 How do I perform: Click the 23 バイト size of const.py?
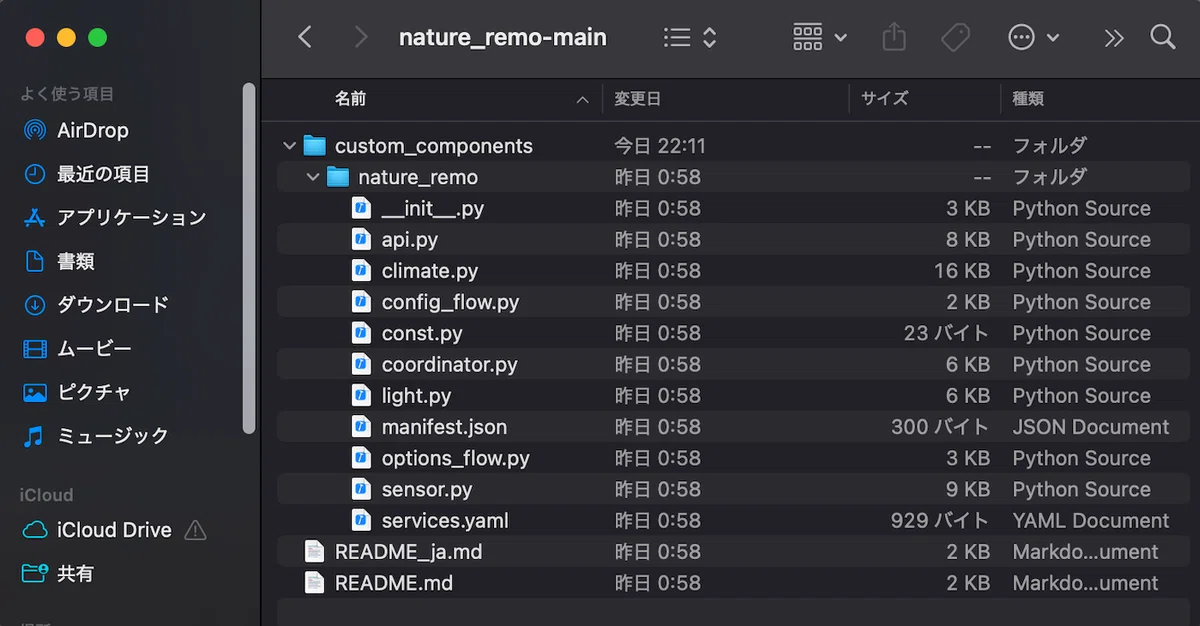pos(947,332)
